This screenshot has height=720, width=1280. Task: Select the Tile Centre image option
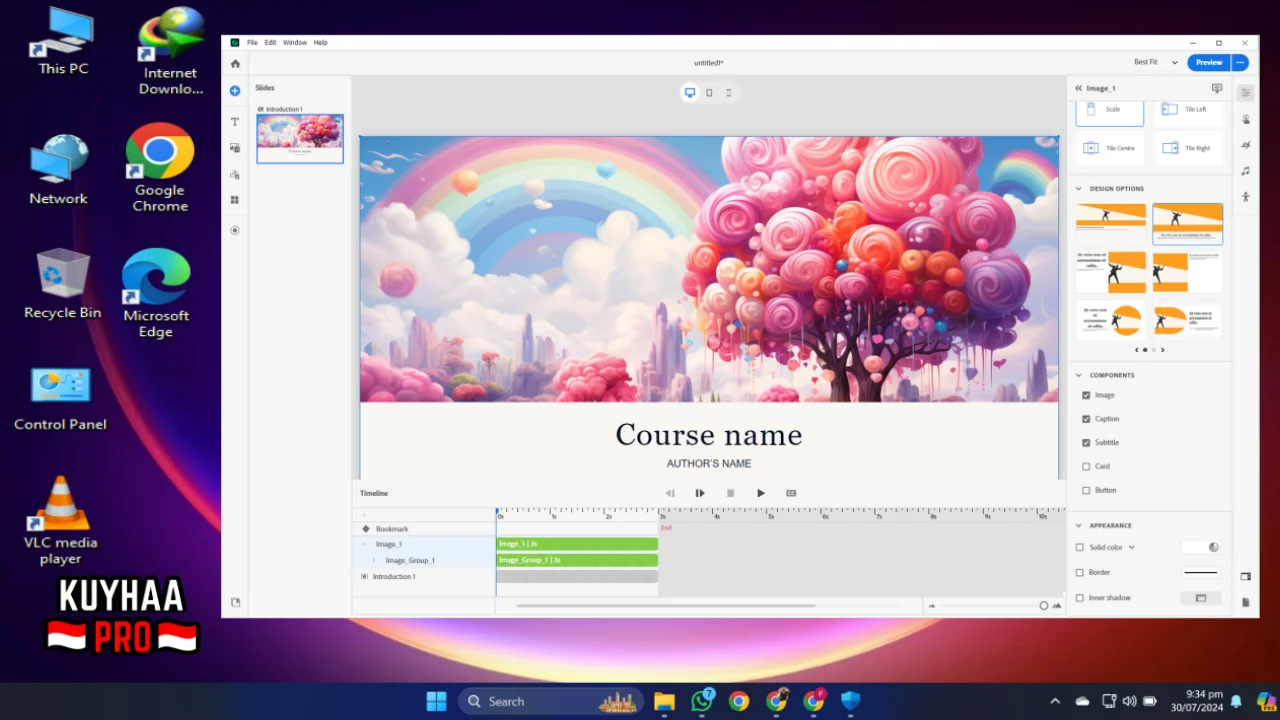coord(1110,148)
